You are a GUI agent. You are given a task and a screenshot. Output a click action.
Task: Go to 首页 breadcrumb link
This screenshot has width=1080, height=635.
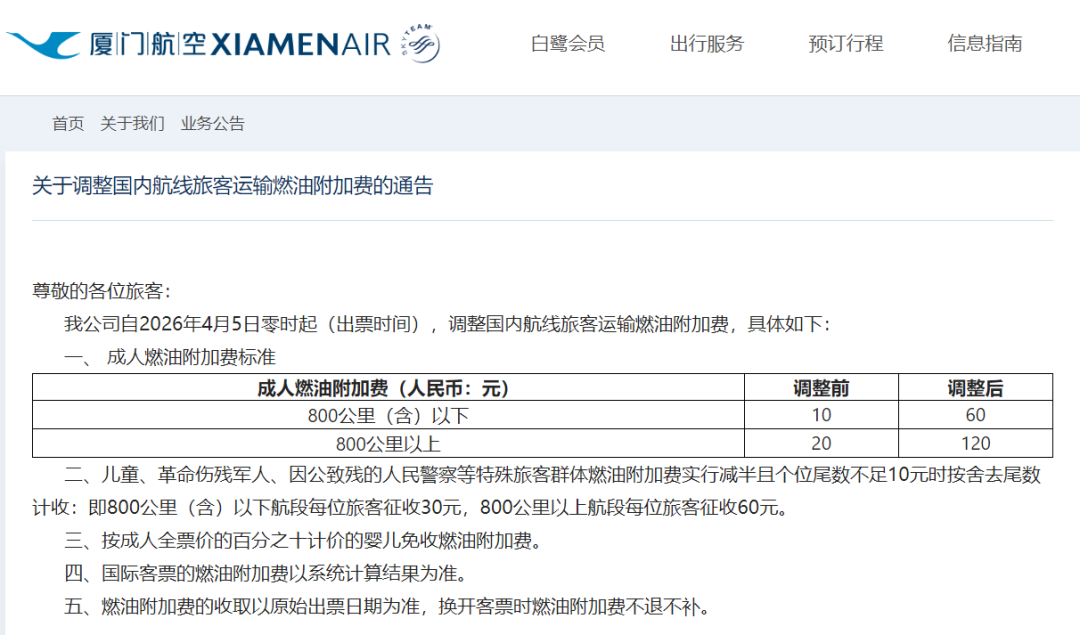click(x=68, y=123)
